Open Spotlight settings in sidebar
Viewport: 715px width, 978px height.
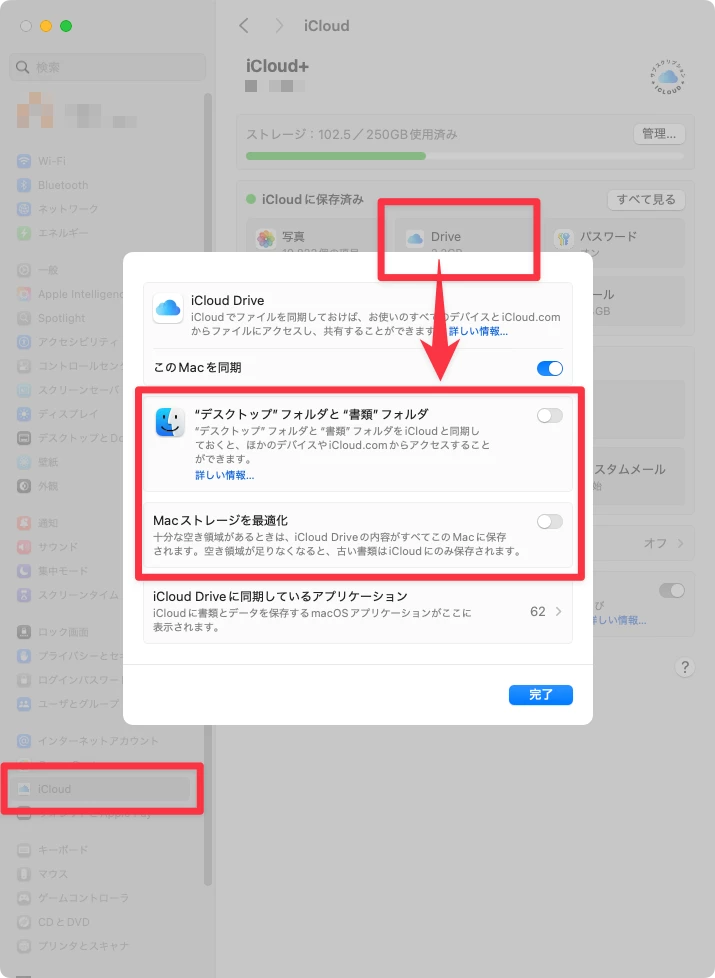point(51,318)
